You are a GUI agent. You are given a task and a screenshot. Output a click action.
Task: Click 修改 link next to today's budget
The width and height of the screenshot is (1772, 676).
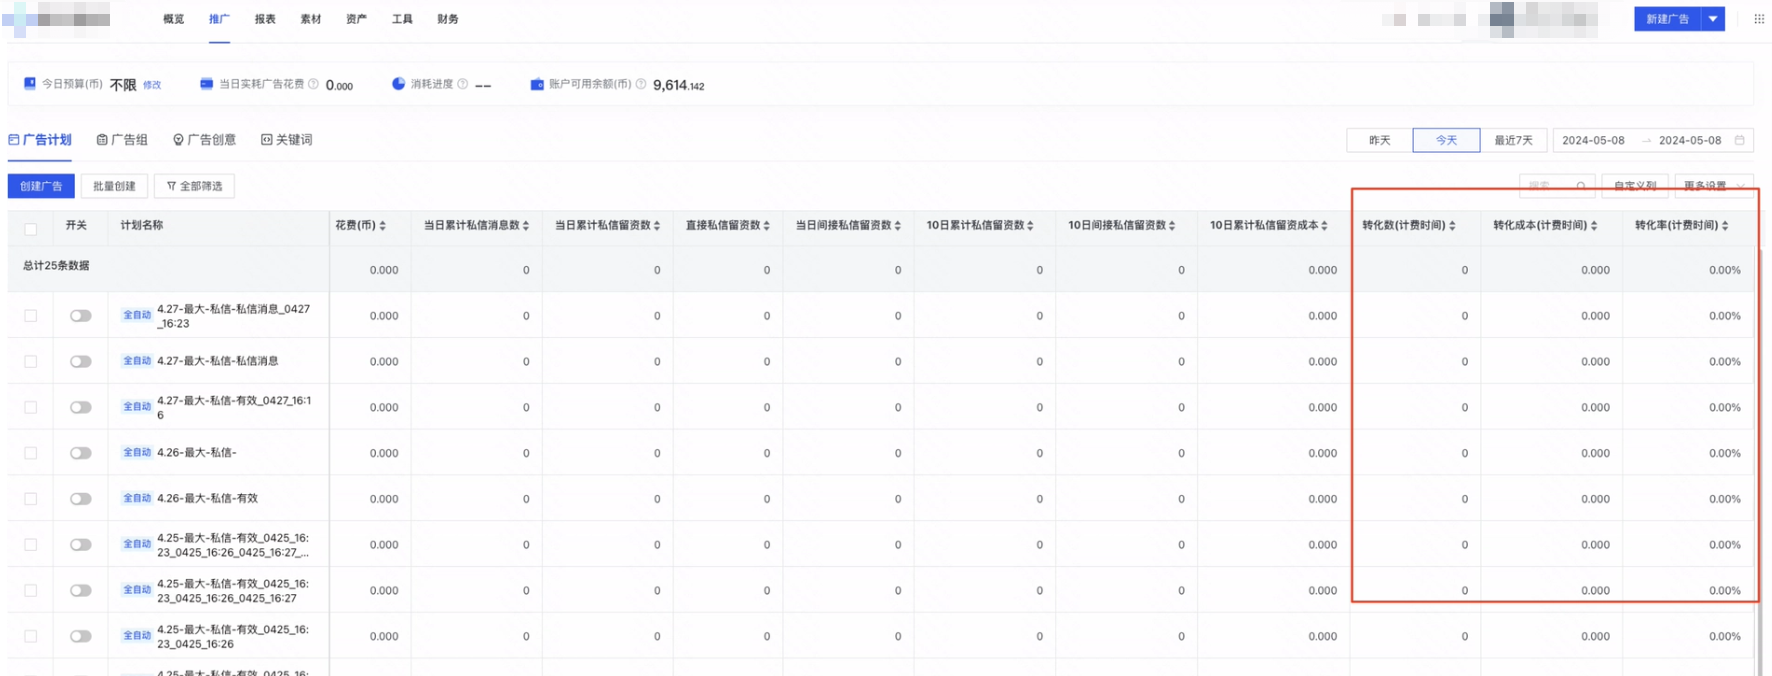152,85
